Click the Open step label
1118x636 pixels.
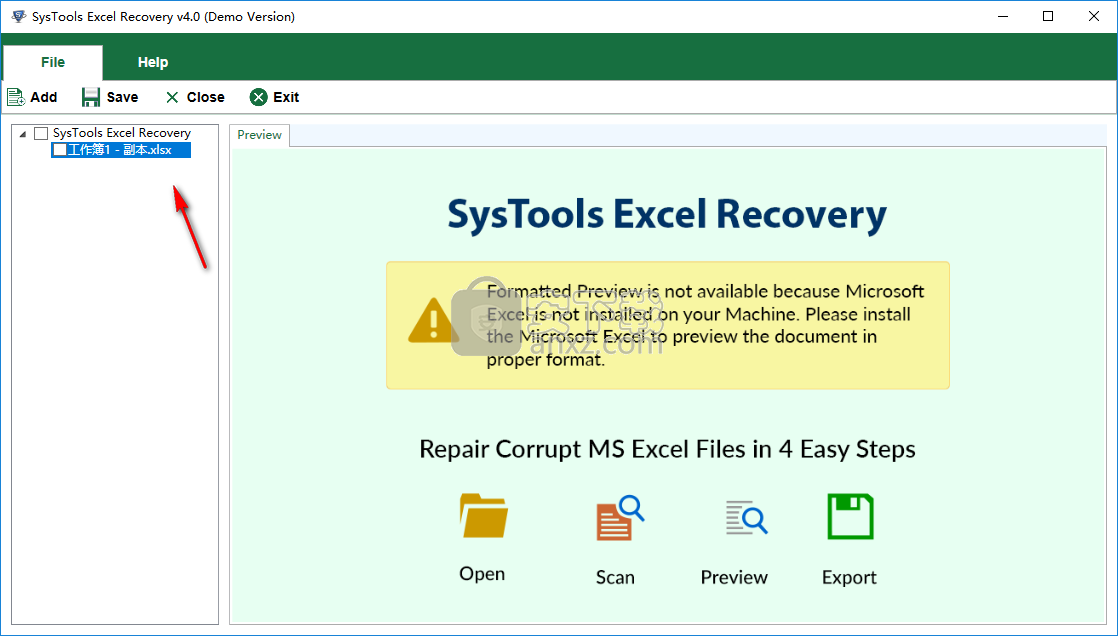[x=482, y=573]
